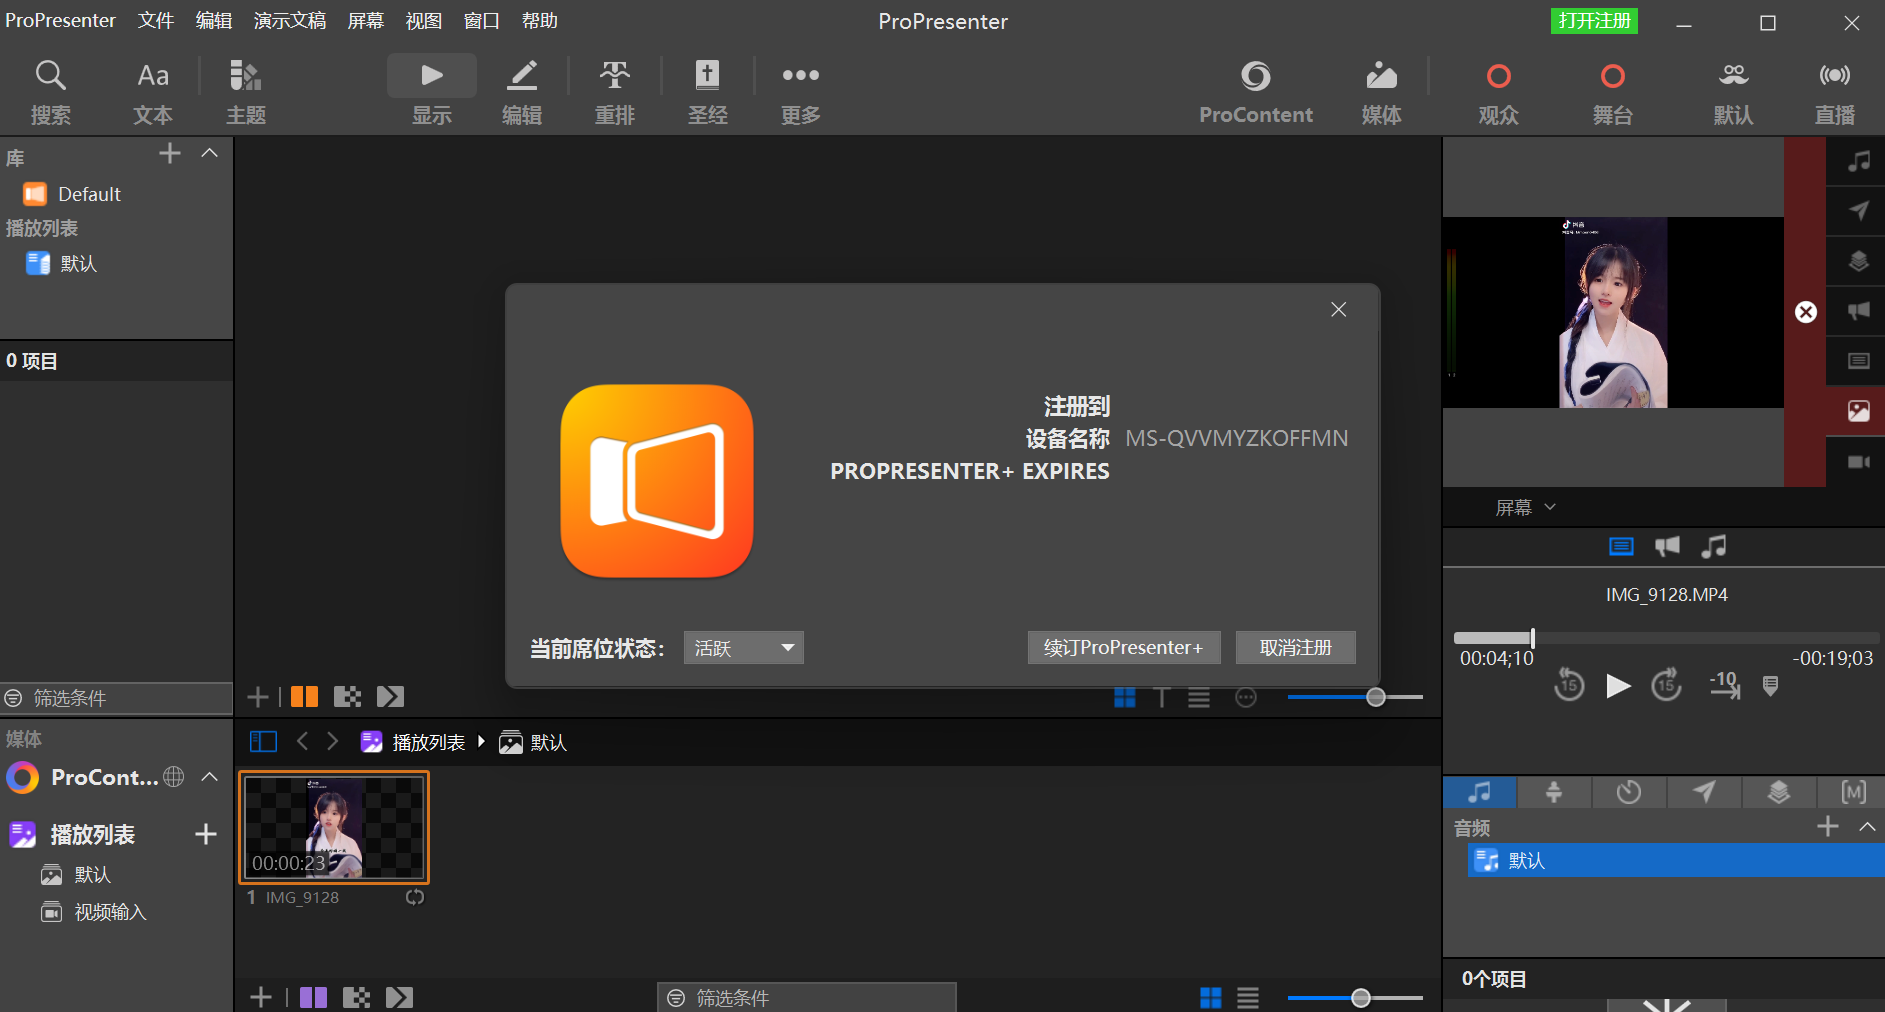Collapse the 库 library section
1885x1012 pixels.
point(209,154)
